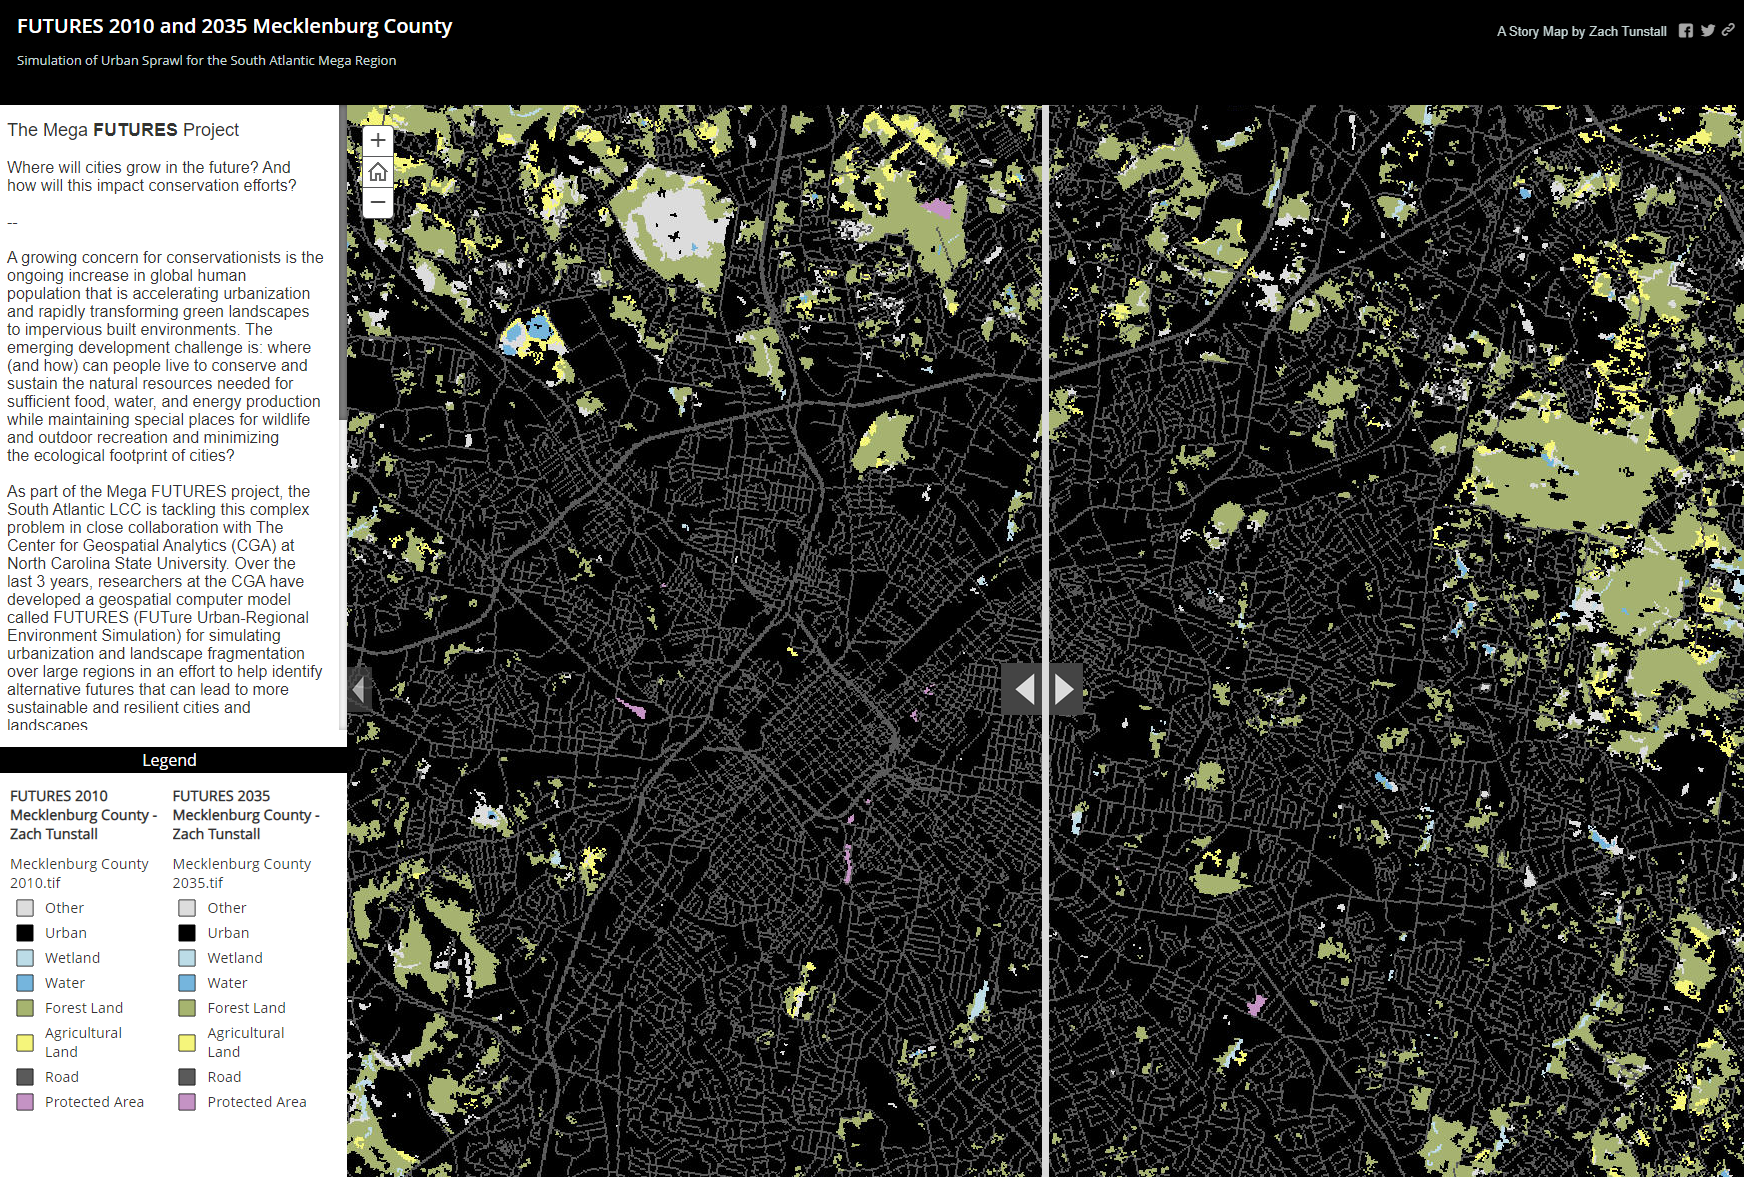This screenshot has height=1177, width=1744.
Task: Click the 2010 legend 'Wetland' label
Action: pos(72,958)
